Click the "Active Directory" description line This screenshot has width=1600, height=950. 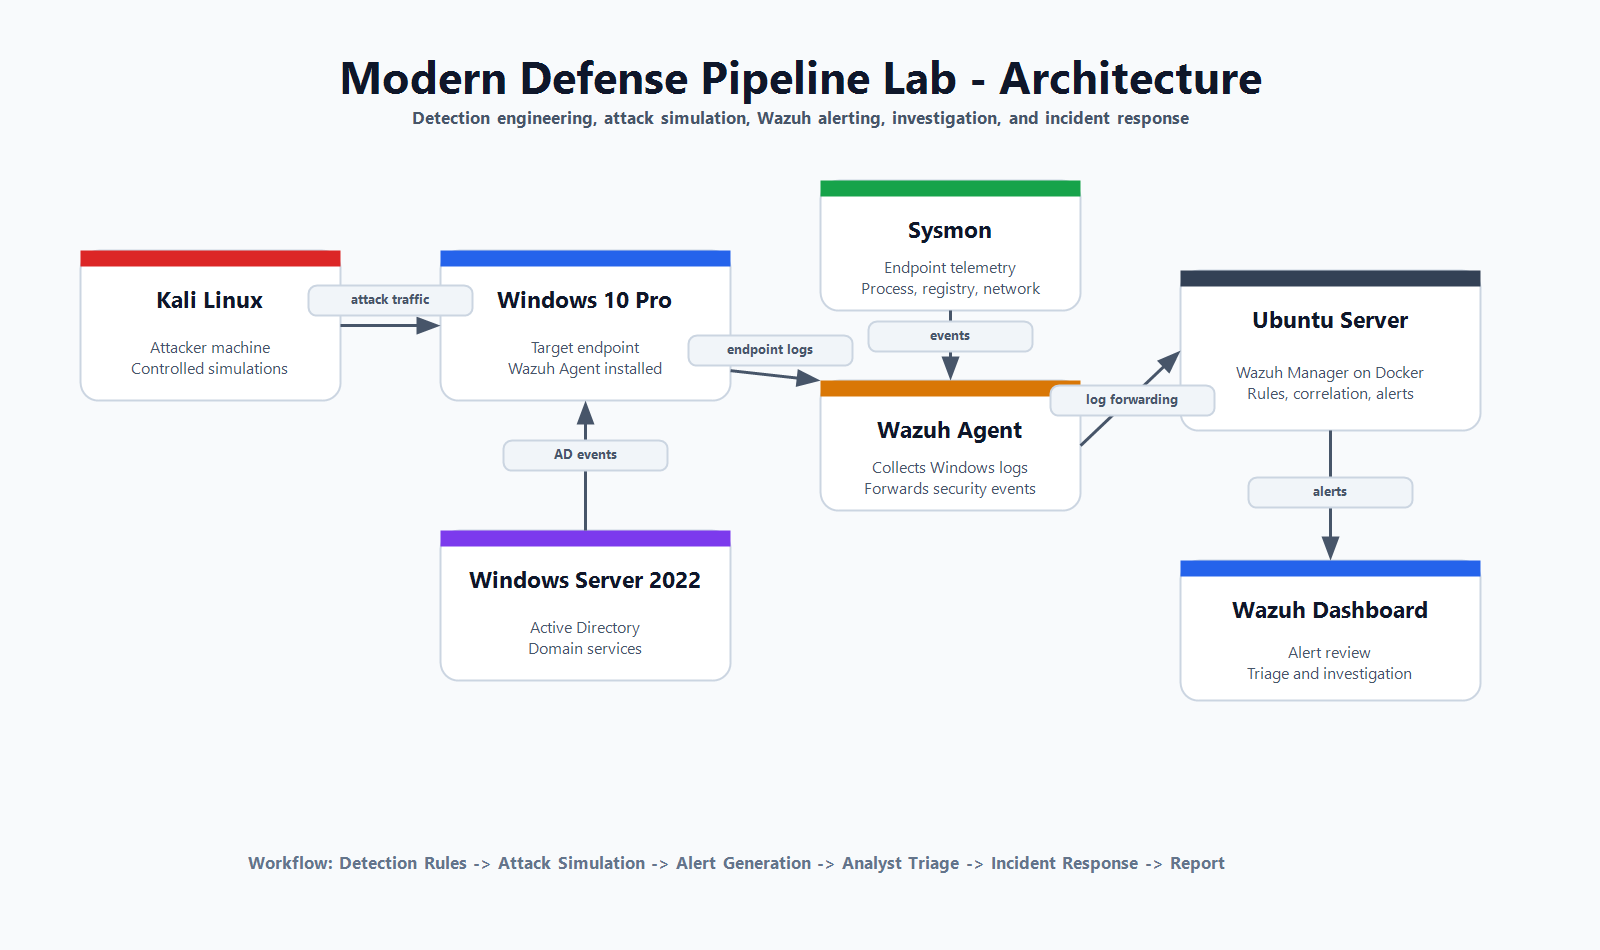click(585, 628)
